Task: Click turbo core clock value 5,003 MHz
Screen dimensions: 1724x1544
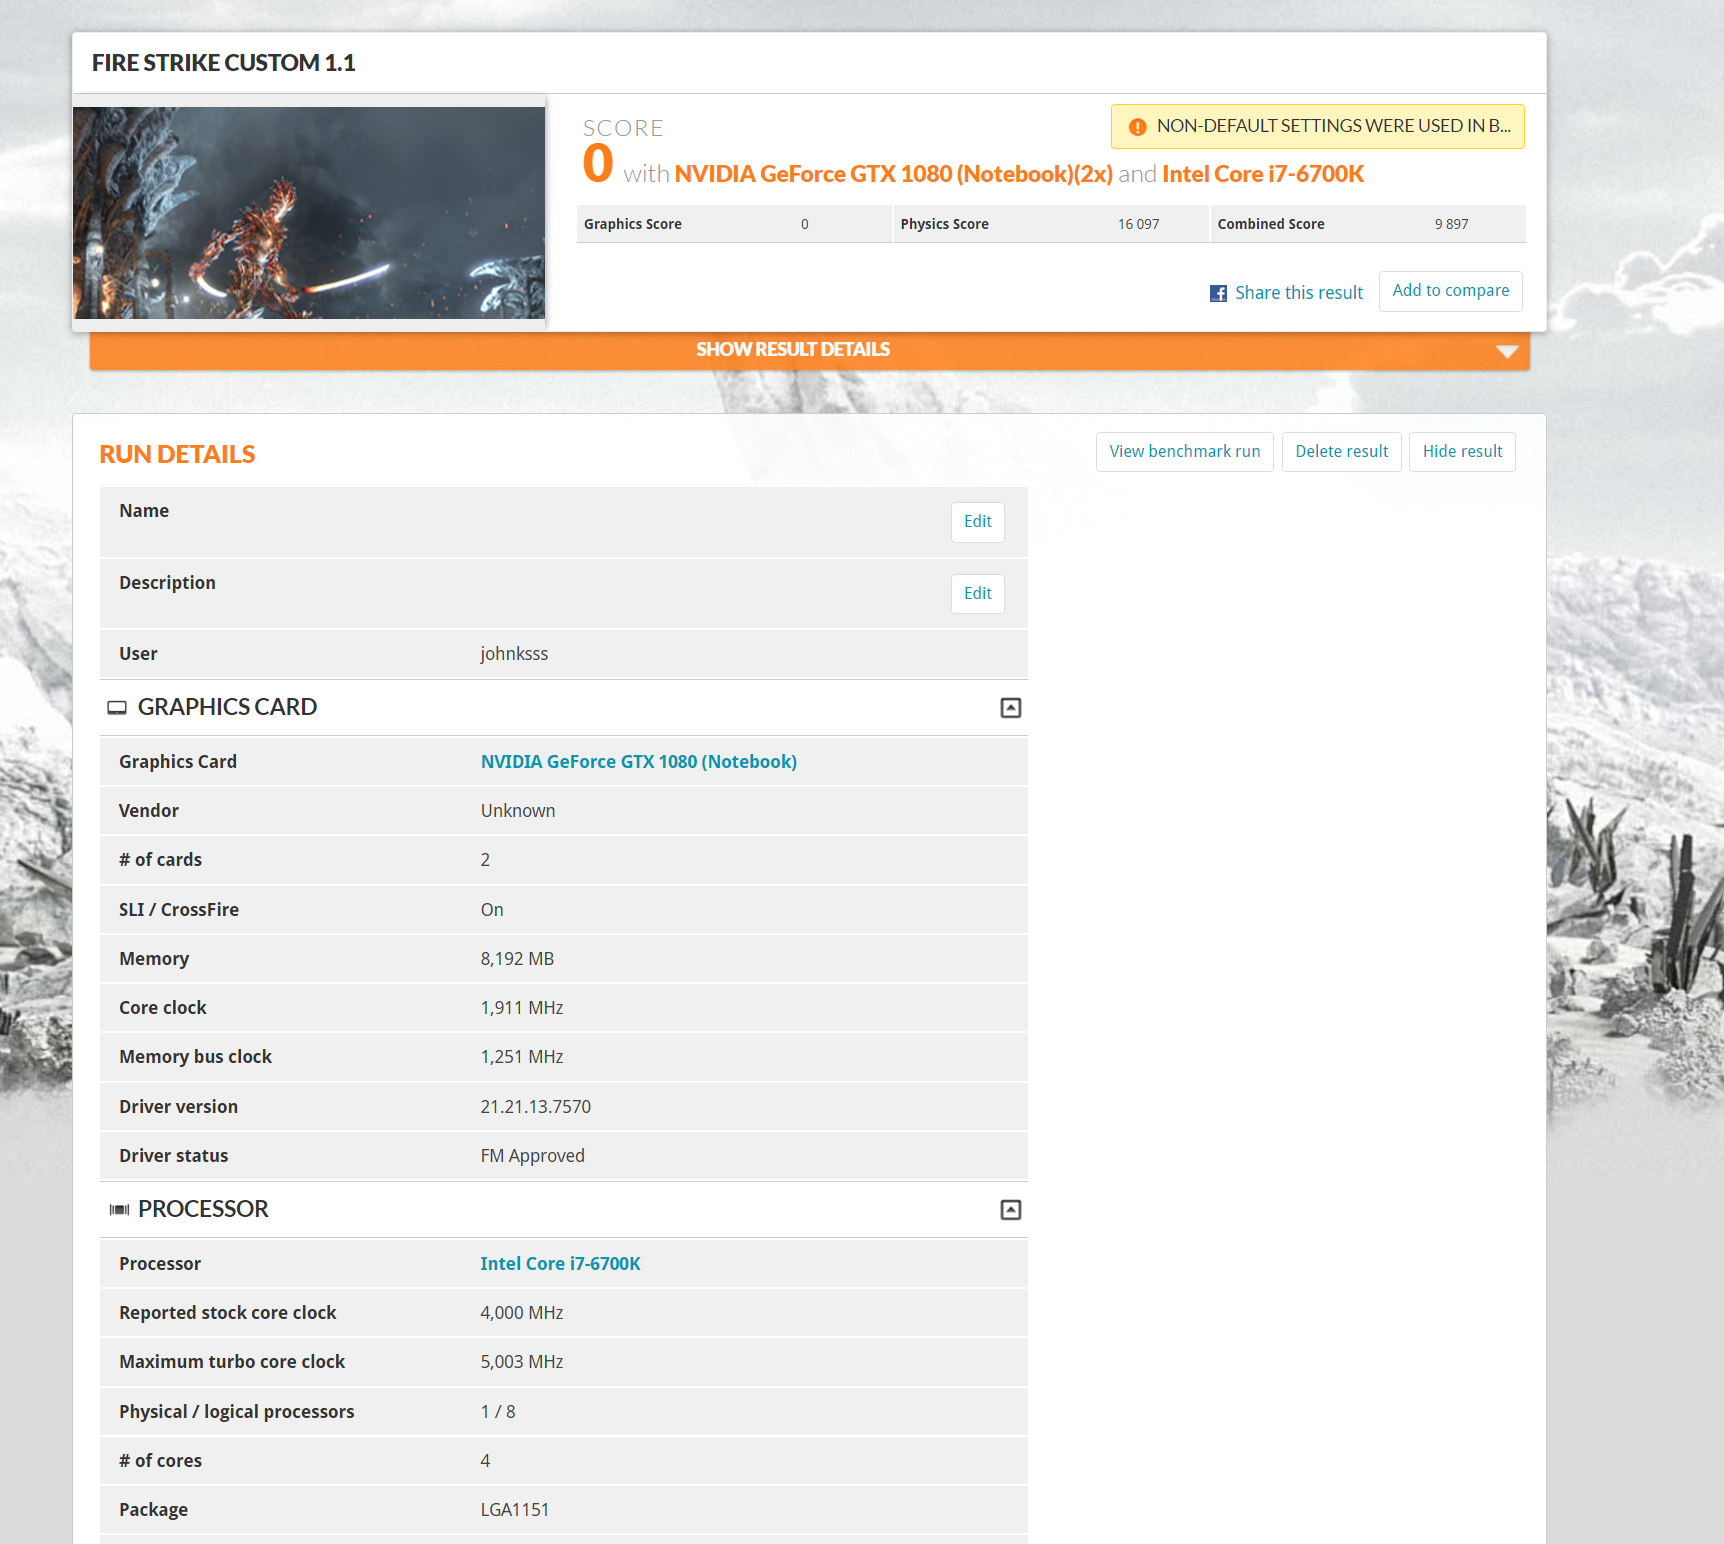Action: point(522,1362)
